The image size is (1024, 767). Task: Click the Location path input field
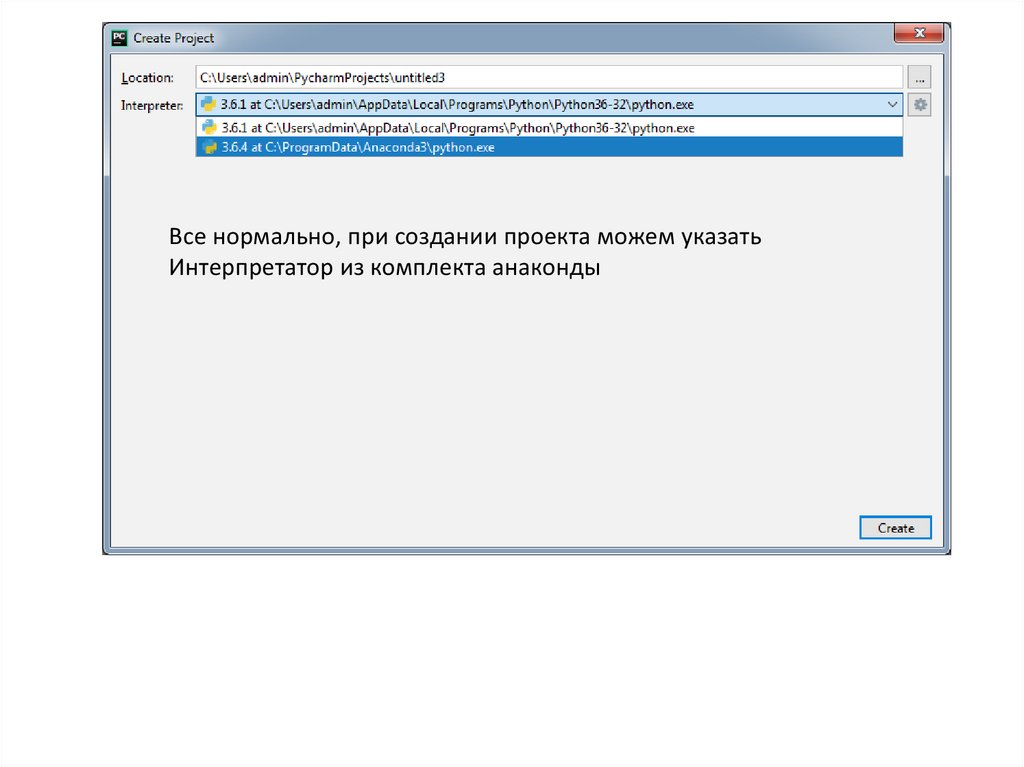[x=548, y=77]
